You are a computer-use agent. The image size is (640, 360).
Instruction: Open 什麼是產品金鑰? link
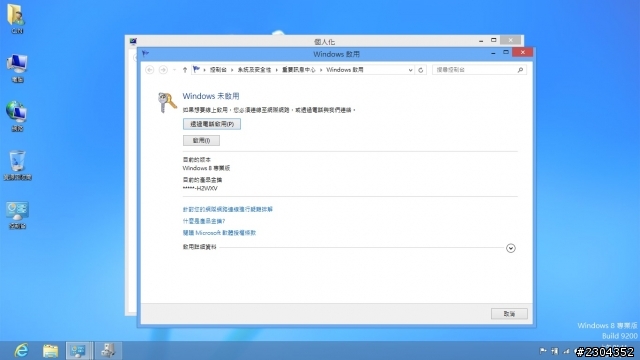coord(204,221)
